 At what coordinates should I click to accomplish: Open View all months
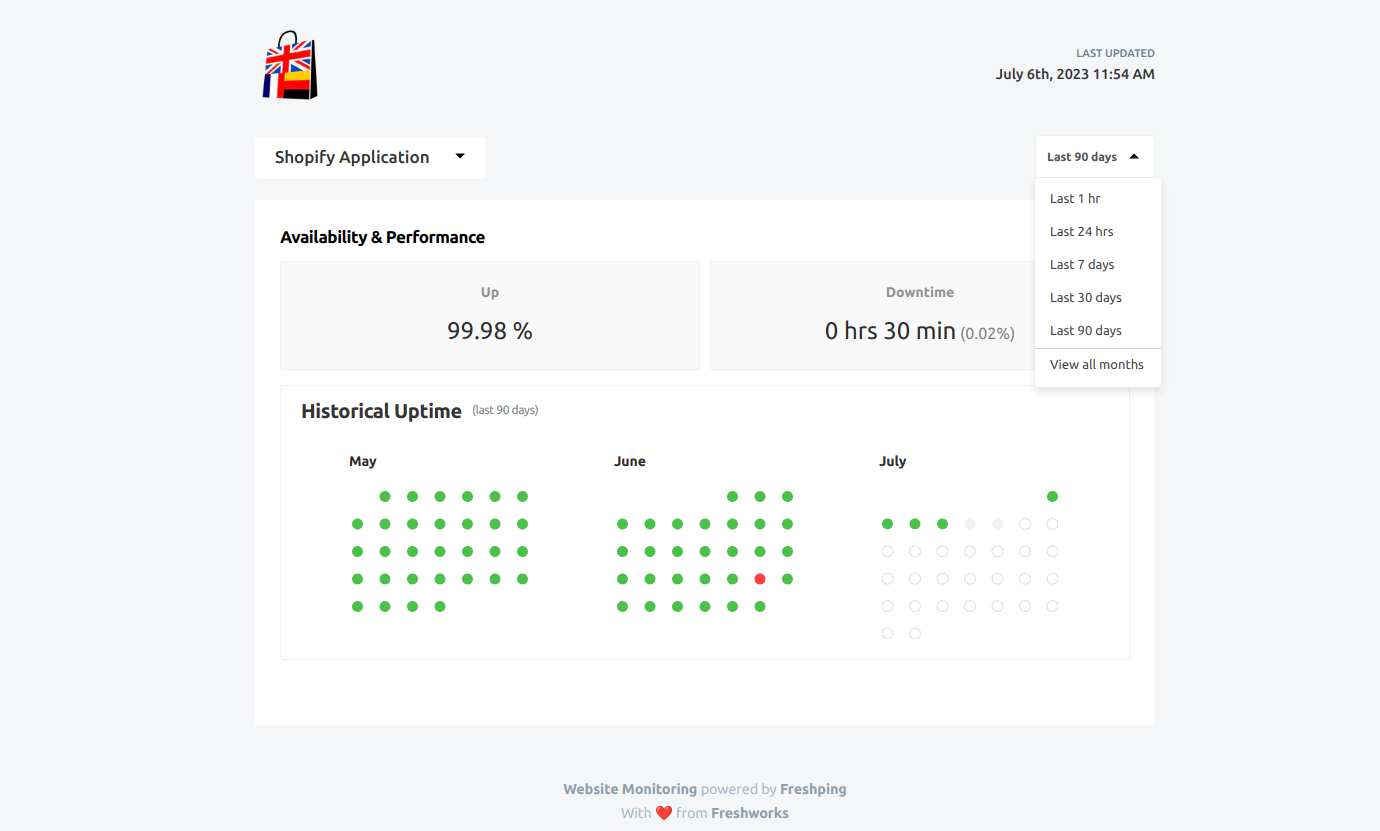1096,365
